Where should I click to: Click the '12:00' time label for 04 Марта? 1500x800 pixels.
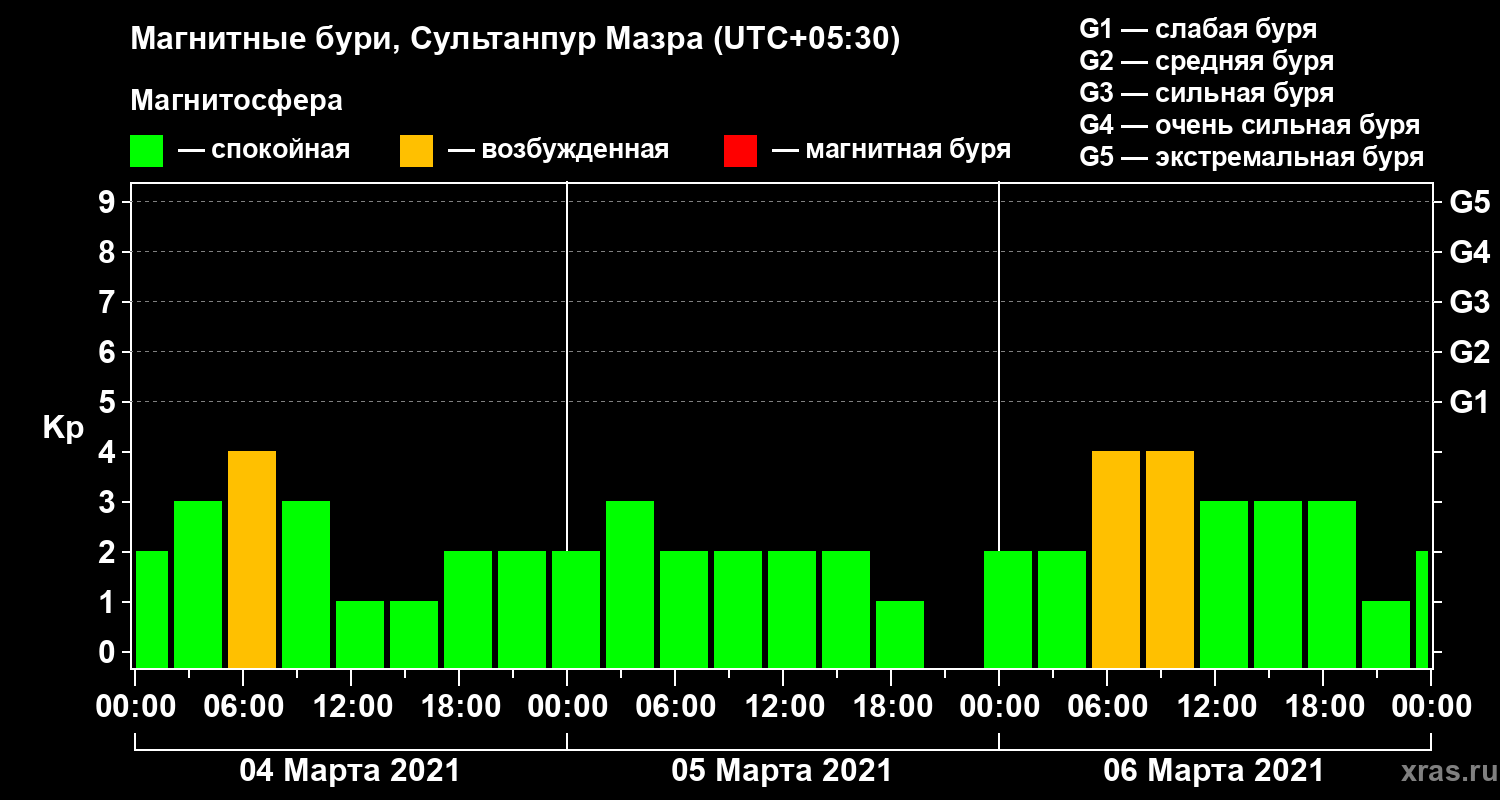click(x=351, y=707)
